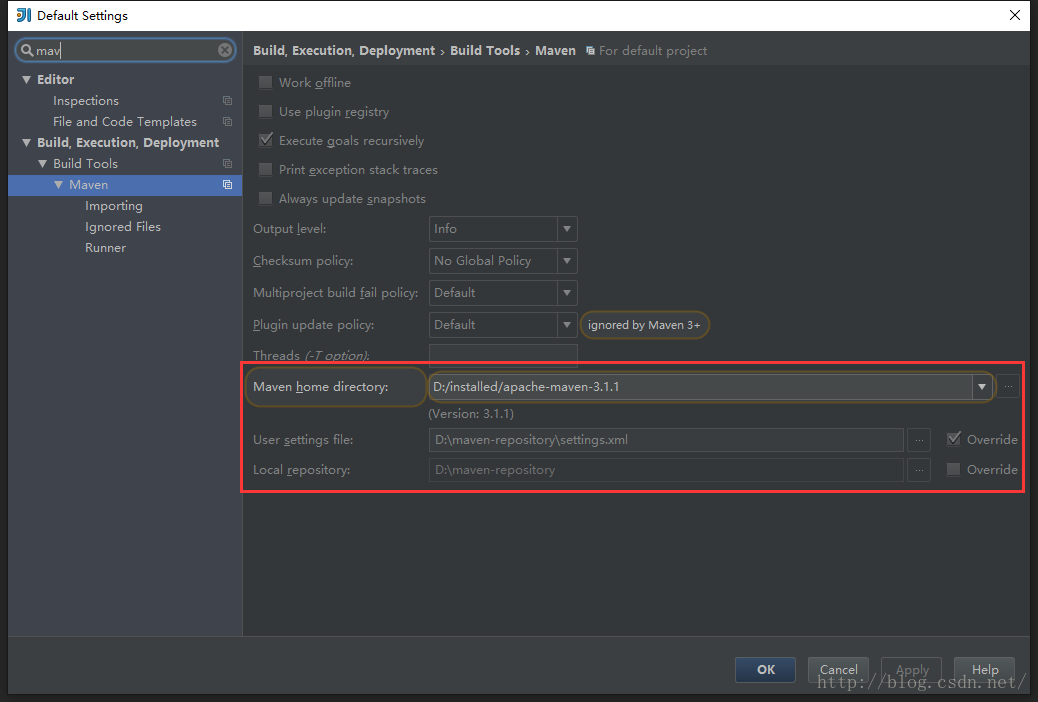The width and height of the screenshot is (1038, 702).
Task: Click the Local repository path field
Action: tap(666, 470)
